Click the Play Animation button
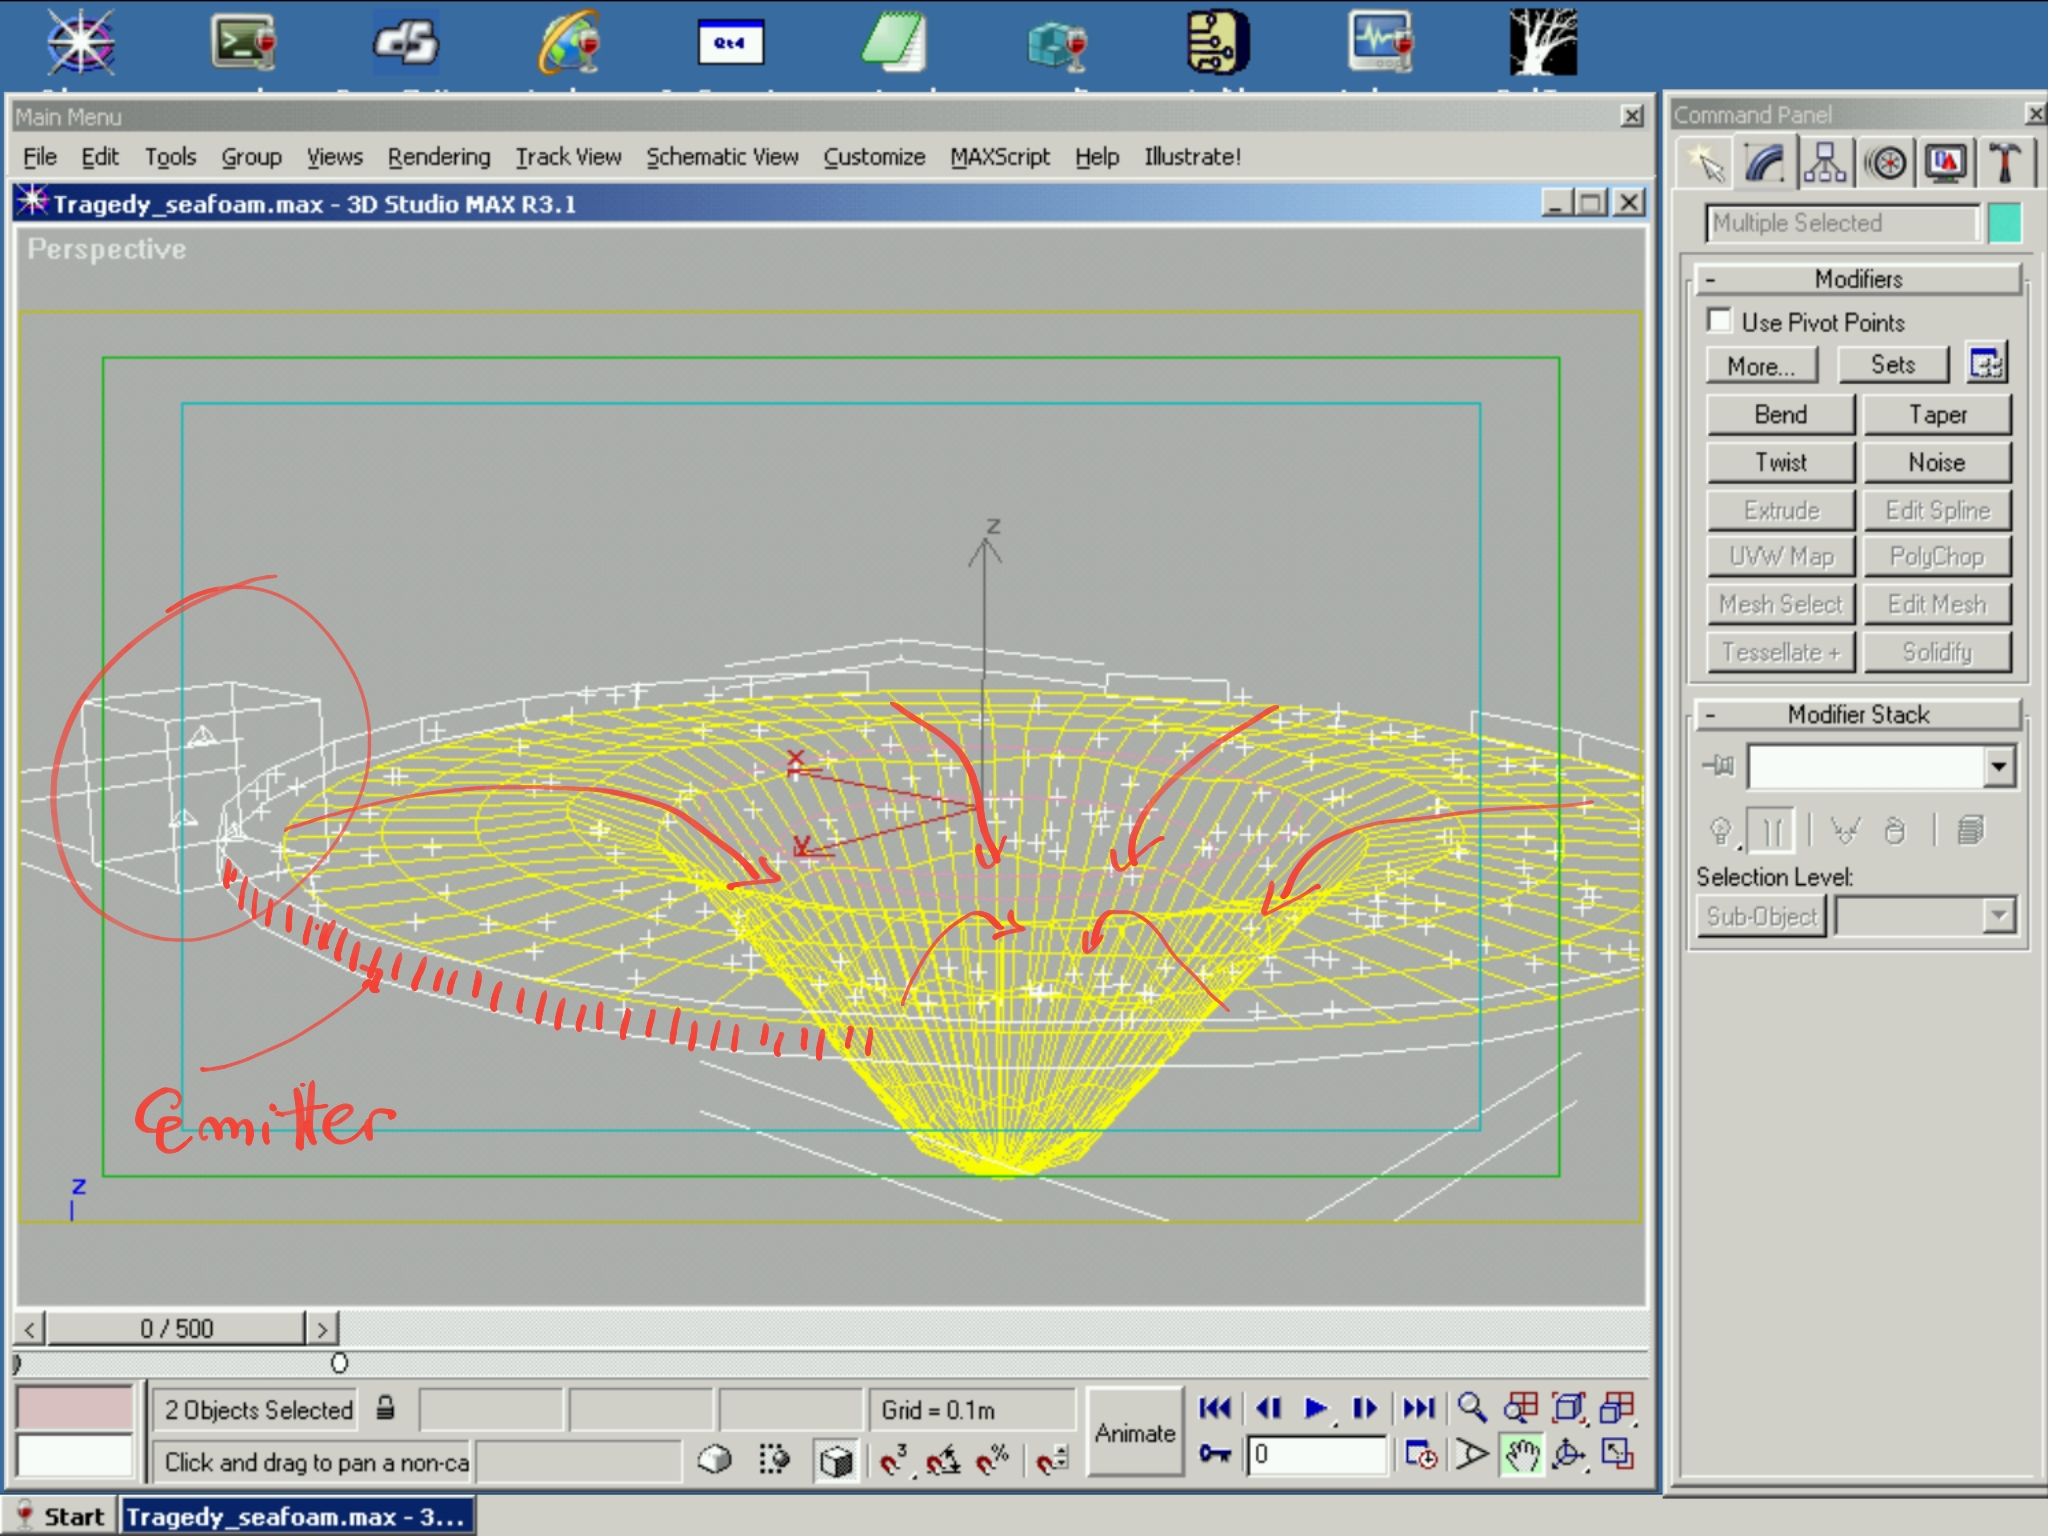The image size is (2048, 1536). (x=1316, y=1408)
